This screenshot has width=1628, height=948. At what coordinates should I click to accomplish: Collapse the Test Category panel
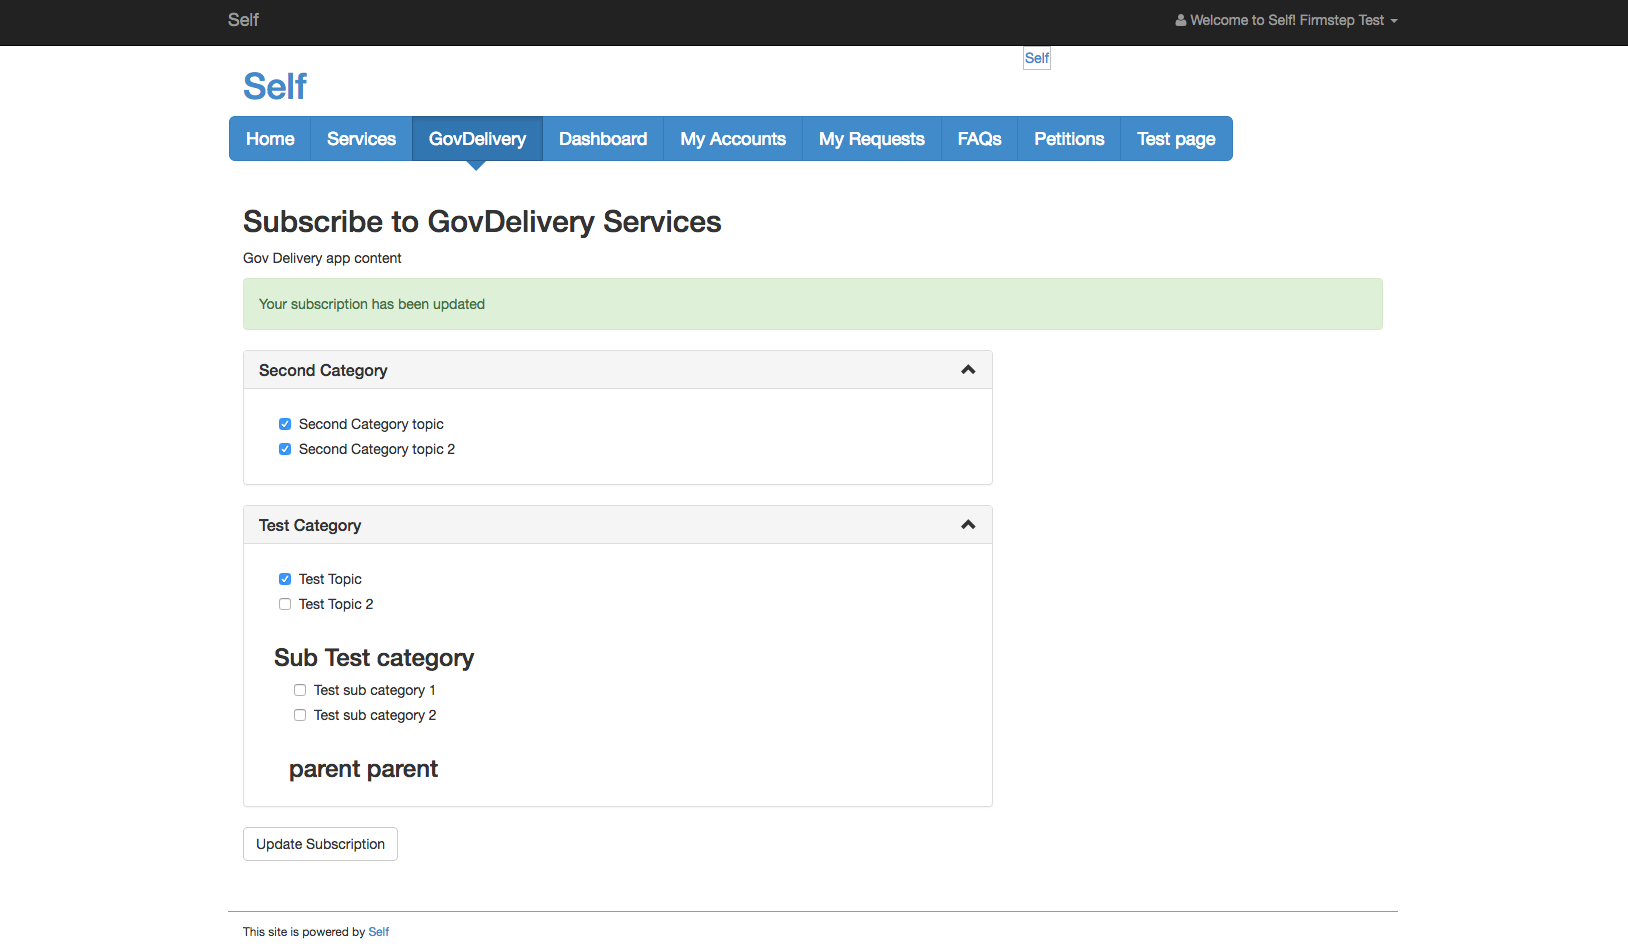click(x=967, y=524)
